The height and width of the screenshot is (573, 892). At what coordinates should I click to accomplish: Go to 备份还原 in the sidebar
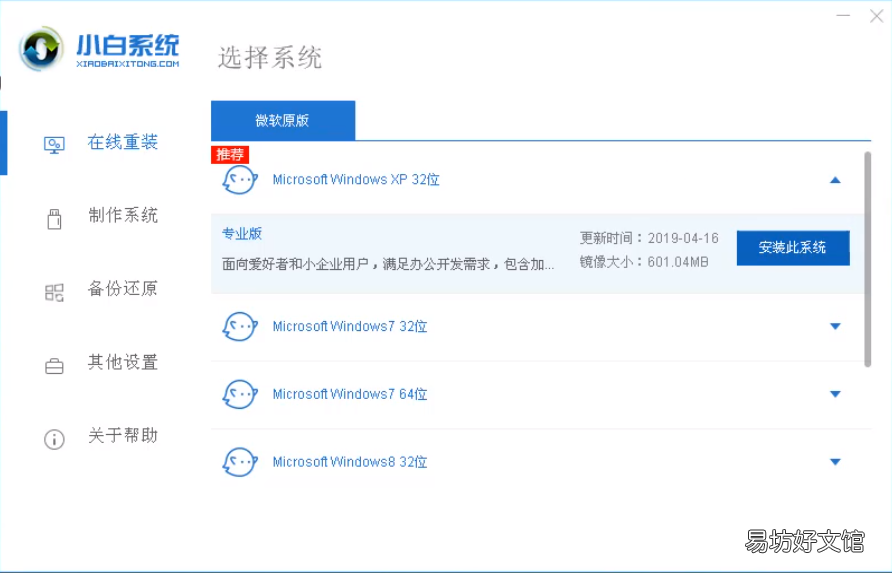[123, 289]
